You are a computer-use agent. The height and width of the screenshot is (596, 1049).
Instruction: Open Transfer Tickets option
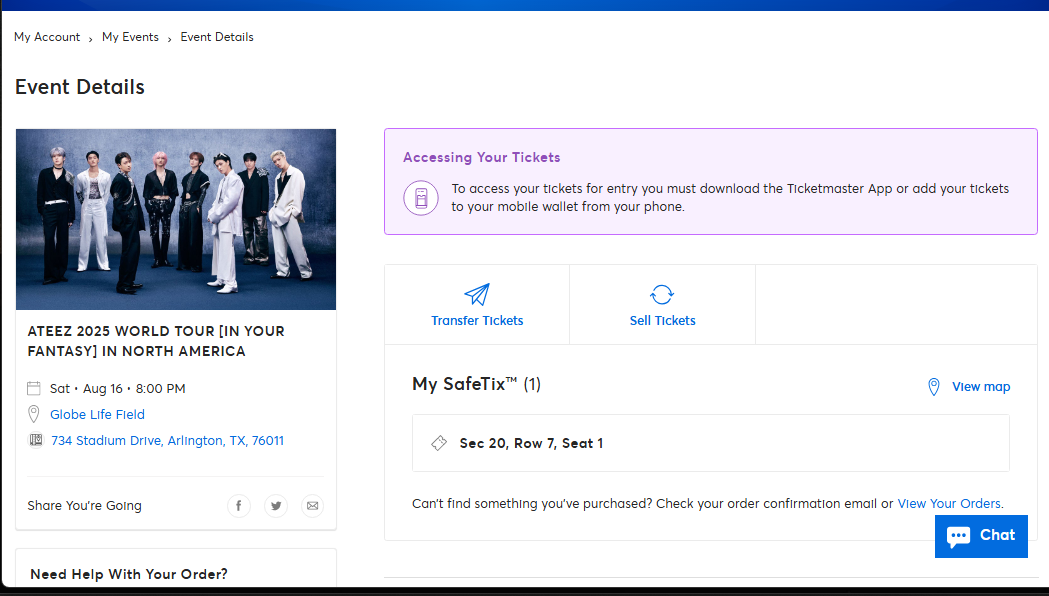(477, 305)
